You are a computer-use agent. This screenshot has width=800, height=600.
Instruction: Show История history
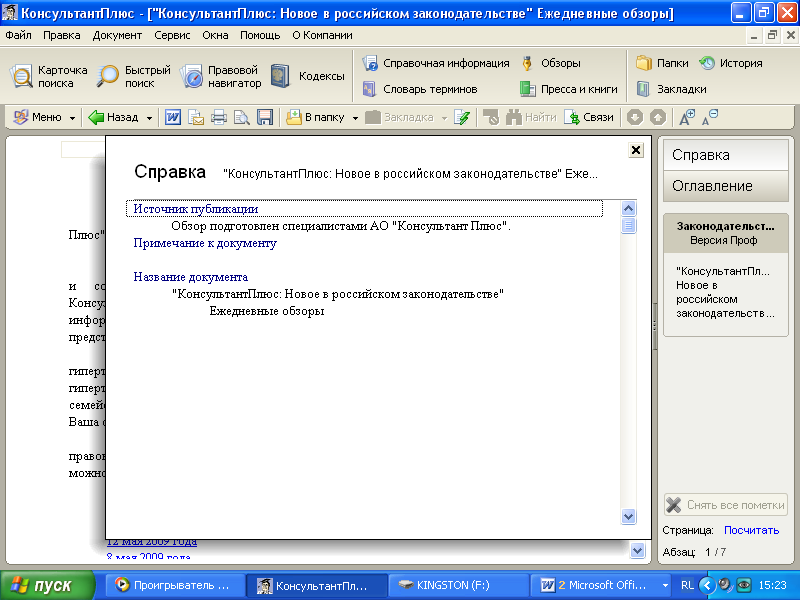tap(731, 63)
